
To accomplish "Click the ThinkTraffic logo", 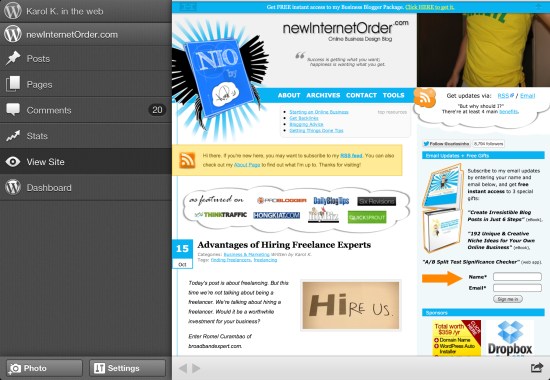I will pos(221,214).
